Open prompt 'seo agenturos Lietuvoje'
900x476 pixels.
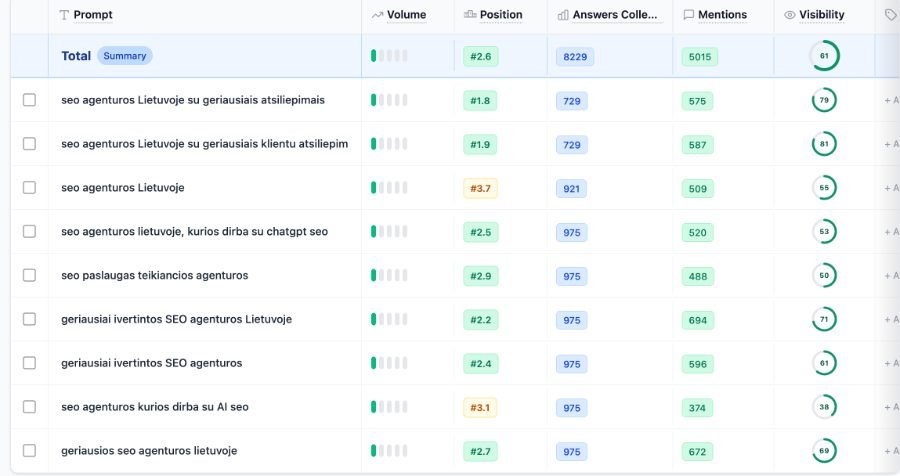(x=123, y=188)
